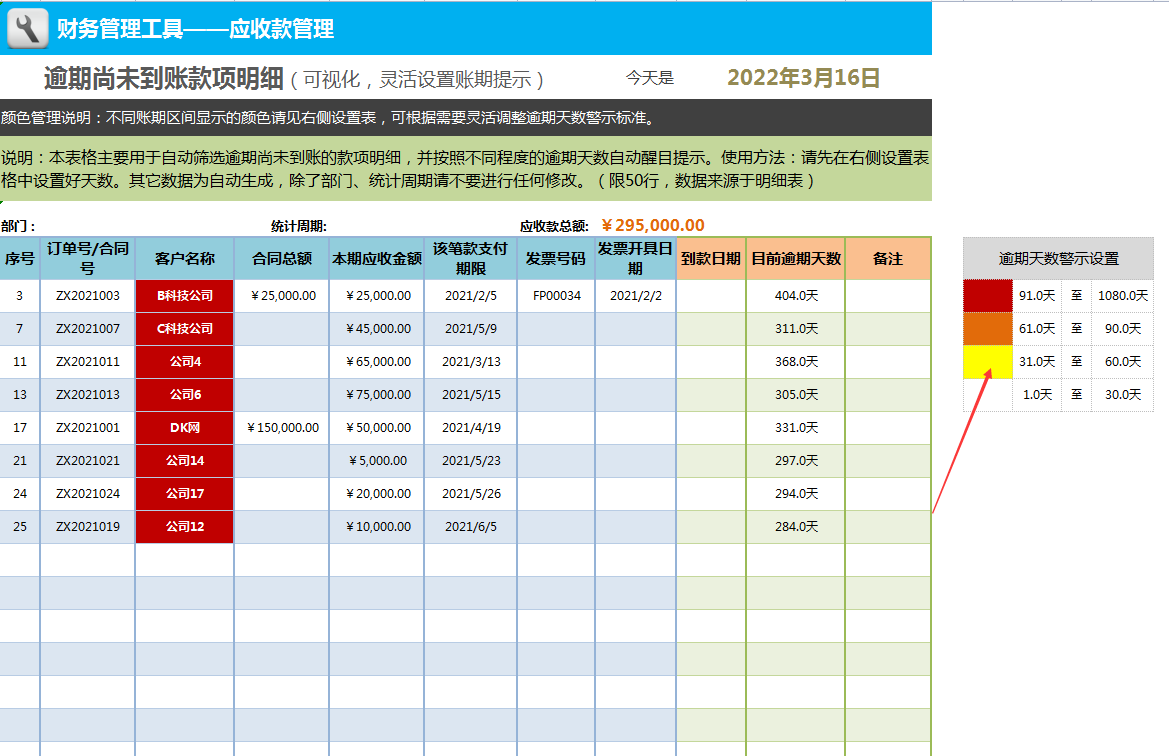Select contract total ¥150,000.00
This screenshot has width=1169, height=756.
pos(282,427)
